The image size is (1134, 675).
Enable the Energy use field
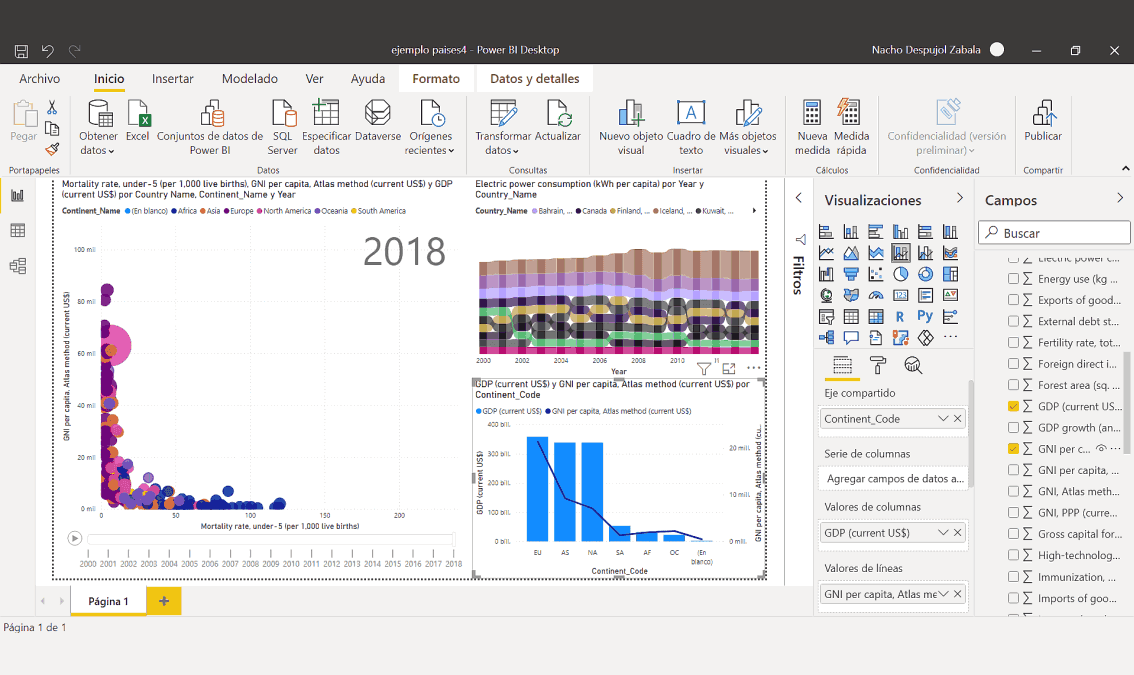pos(1013,281)
